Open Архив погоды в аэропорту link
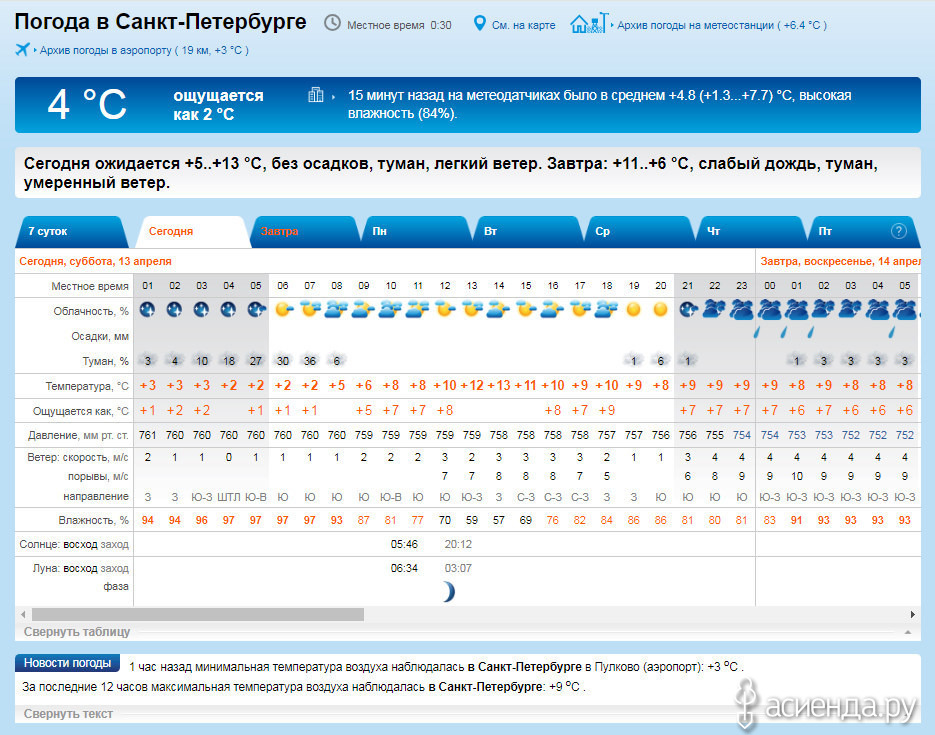This screenshot has width=935, height=735. [144, 50]
